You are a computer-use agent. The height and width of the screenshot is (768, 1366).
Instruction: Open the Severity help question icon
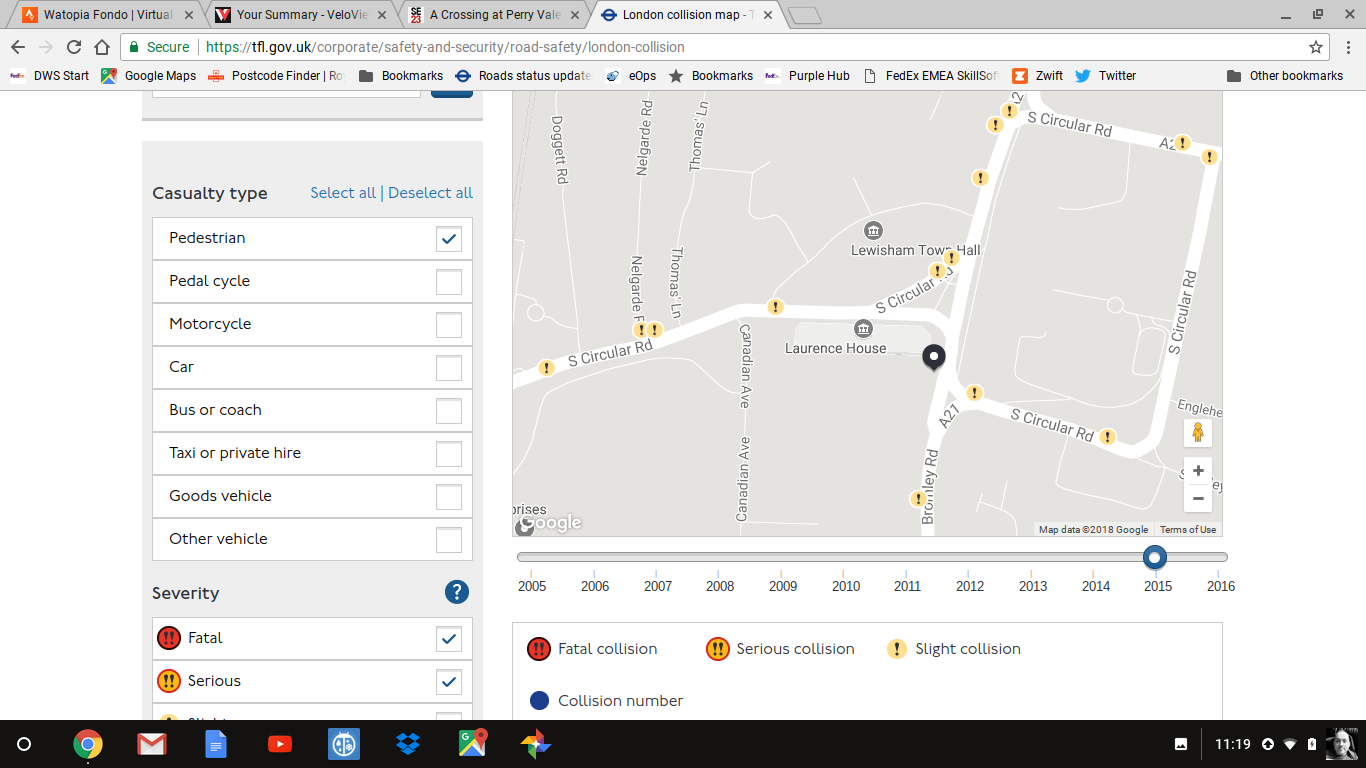[456, 592]
